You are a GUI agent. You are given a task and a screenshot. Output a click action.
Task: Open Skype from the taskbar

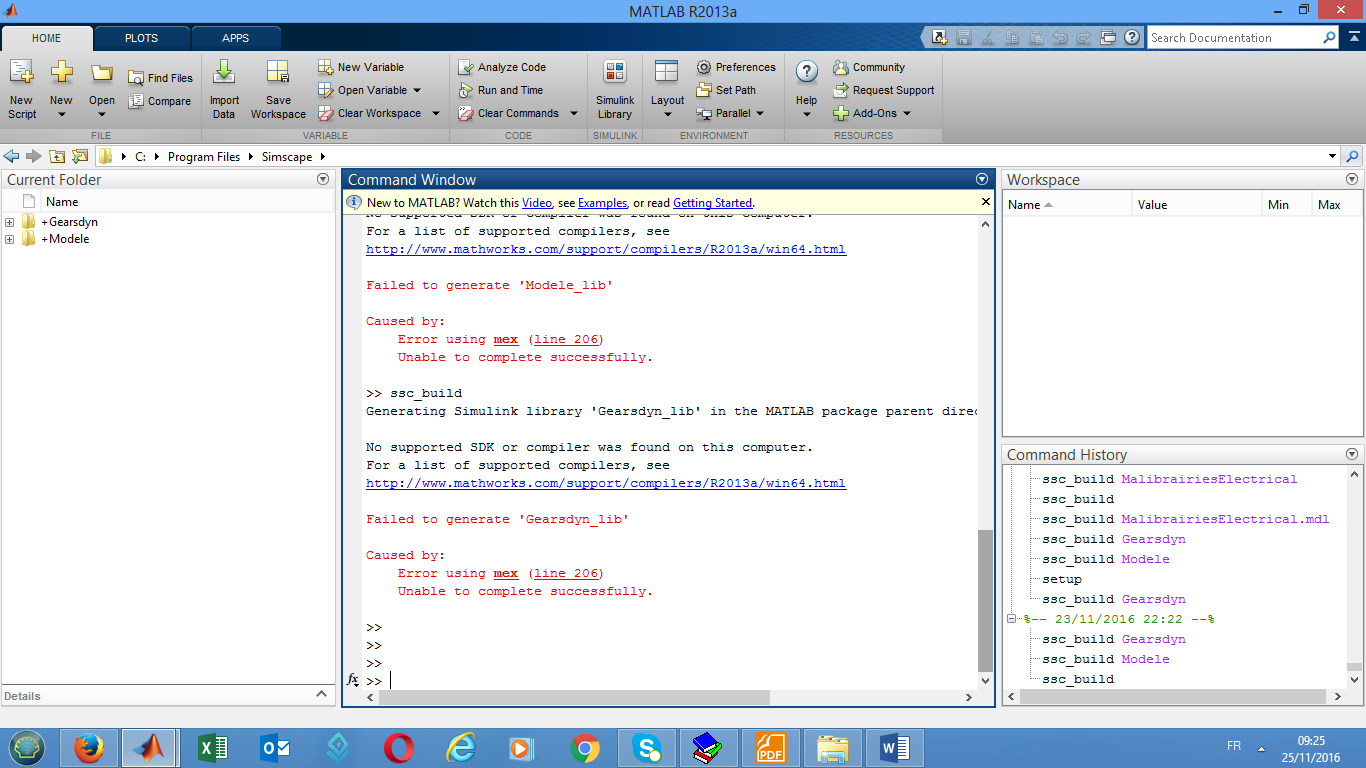[646, 748]
